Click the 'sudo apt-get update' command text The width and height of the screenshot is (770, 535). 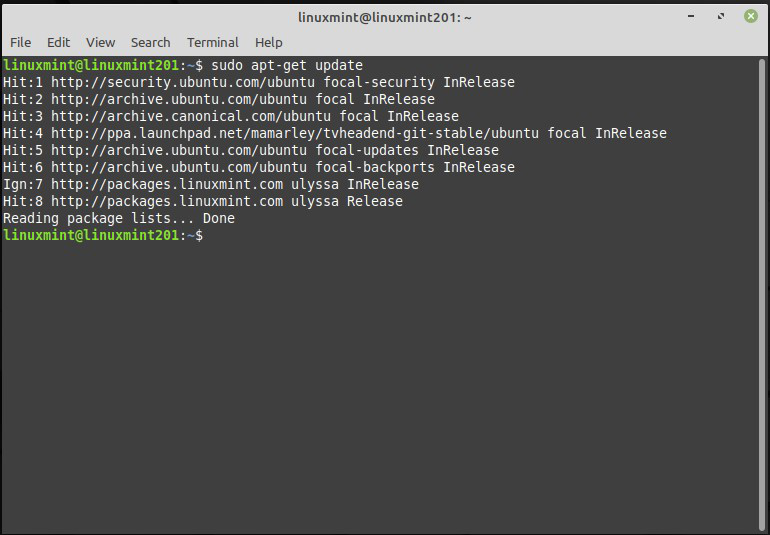tap(286, 65)
